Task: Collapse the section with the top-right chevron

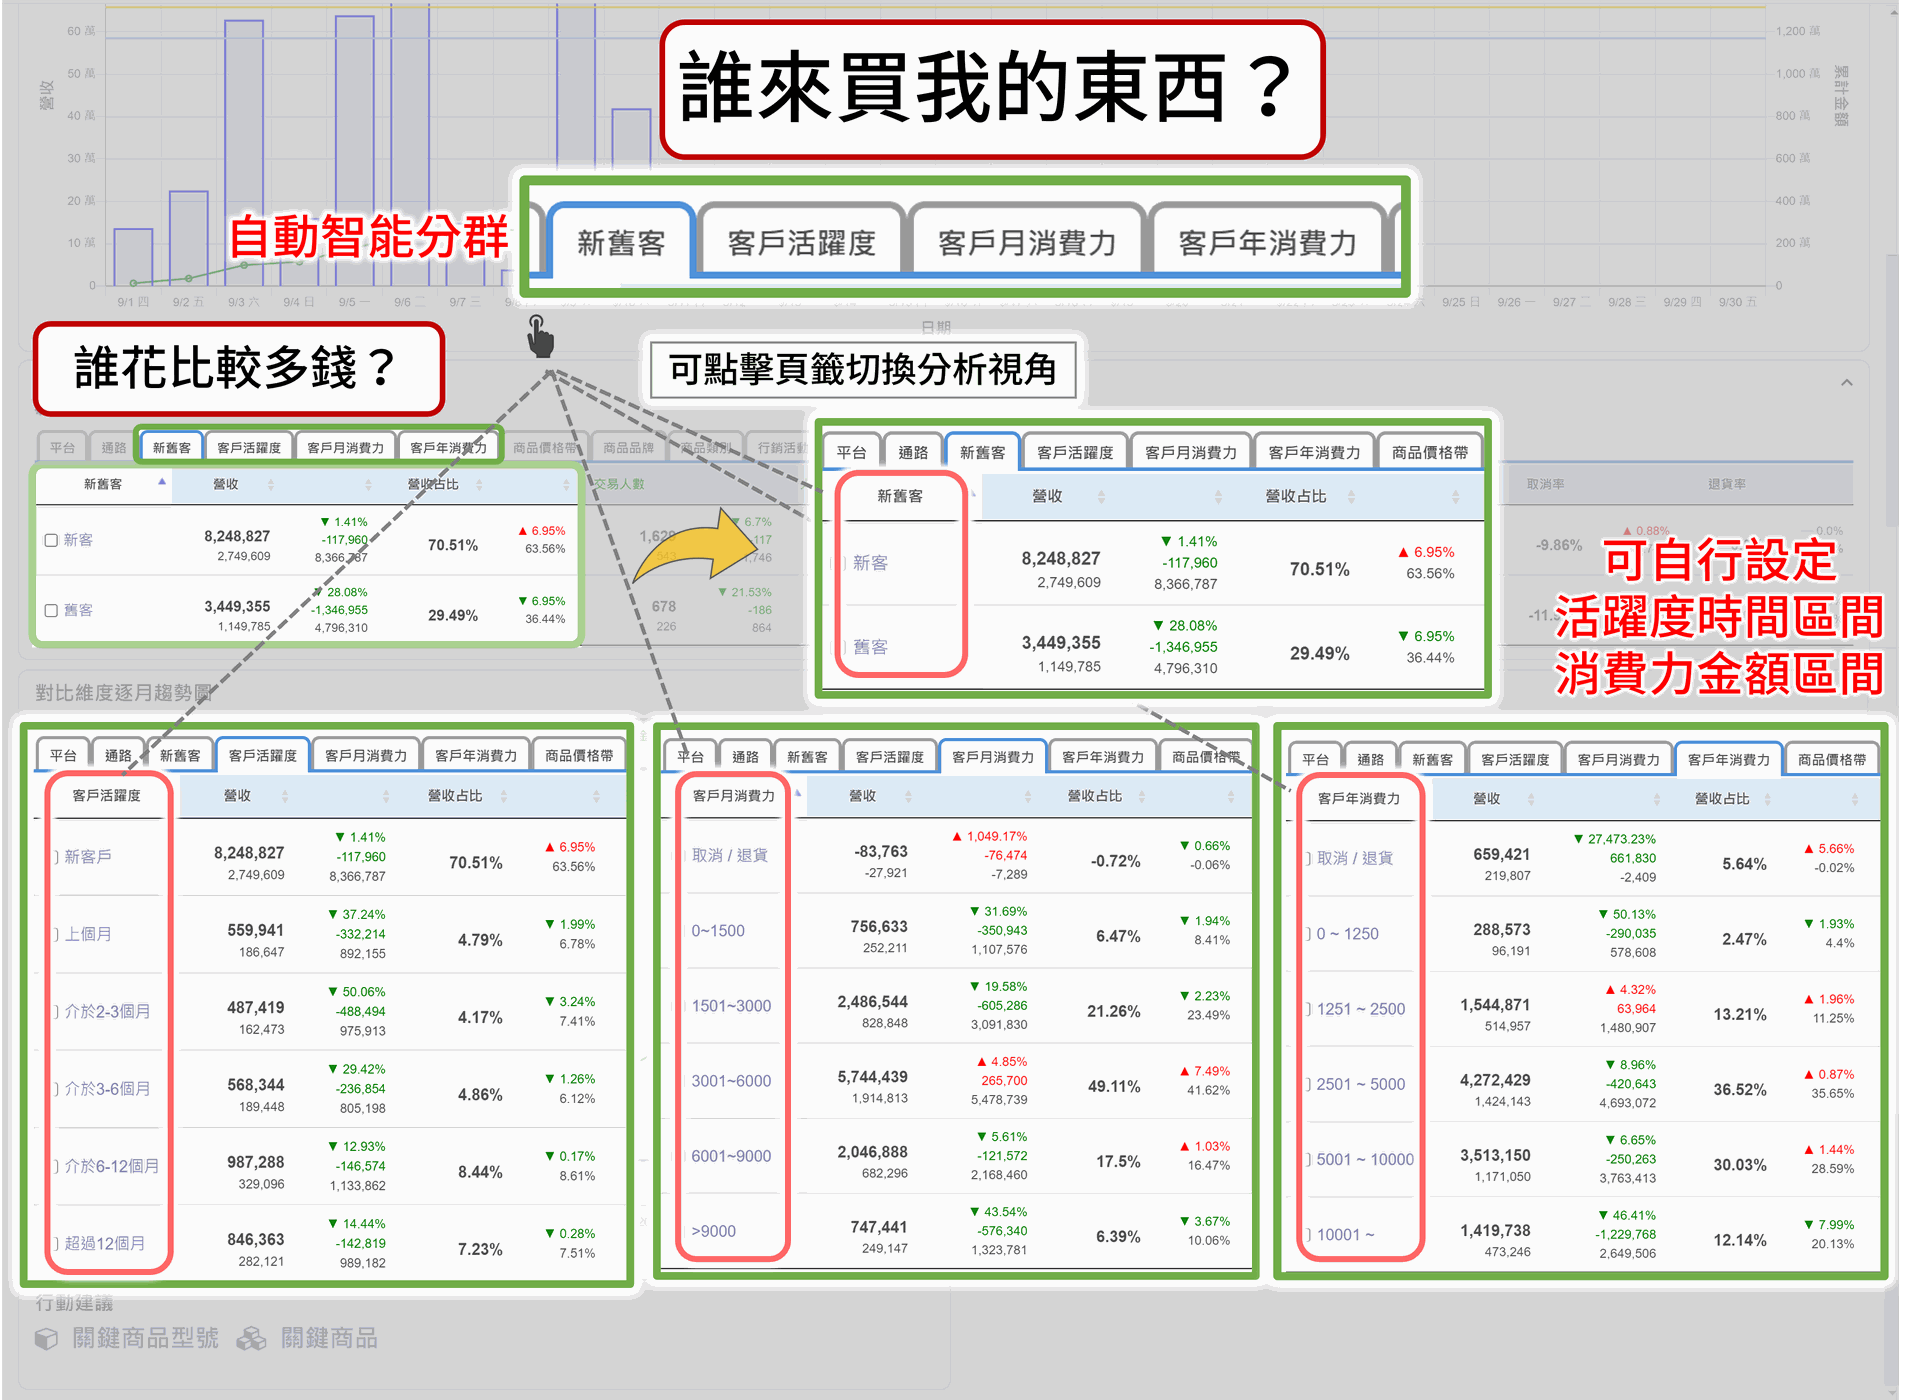Action: point(1846,382)
